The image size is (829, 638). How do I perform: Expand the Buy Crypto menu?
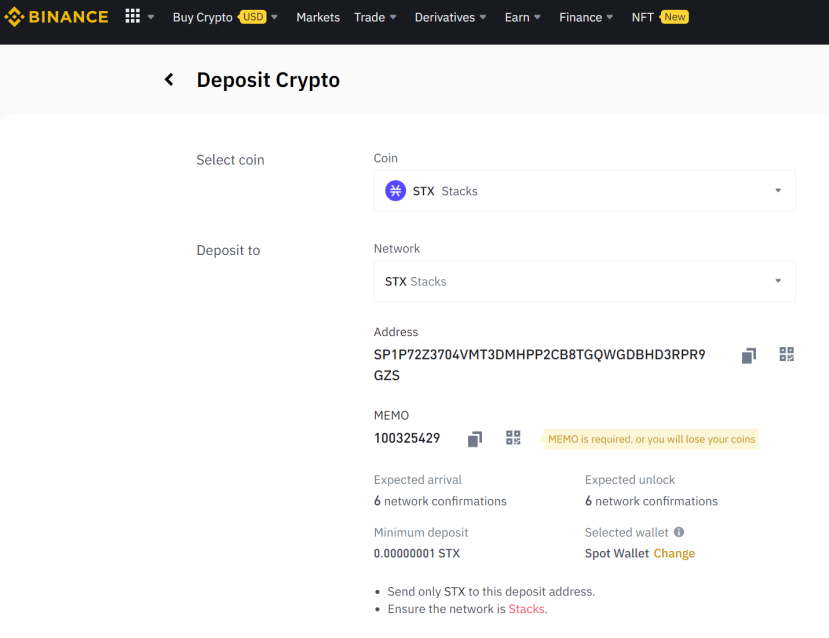pos(225,17)
